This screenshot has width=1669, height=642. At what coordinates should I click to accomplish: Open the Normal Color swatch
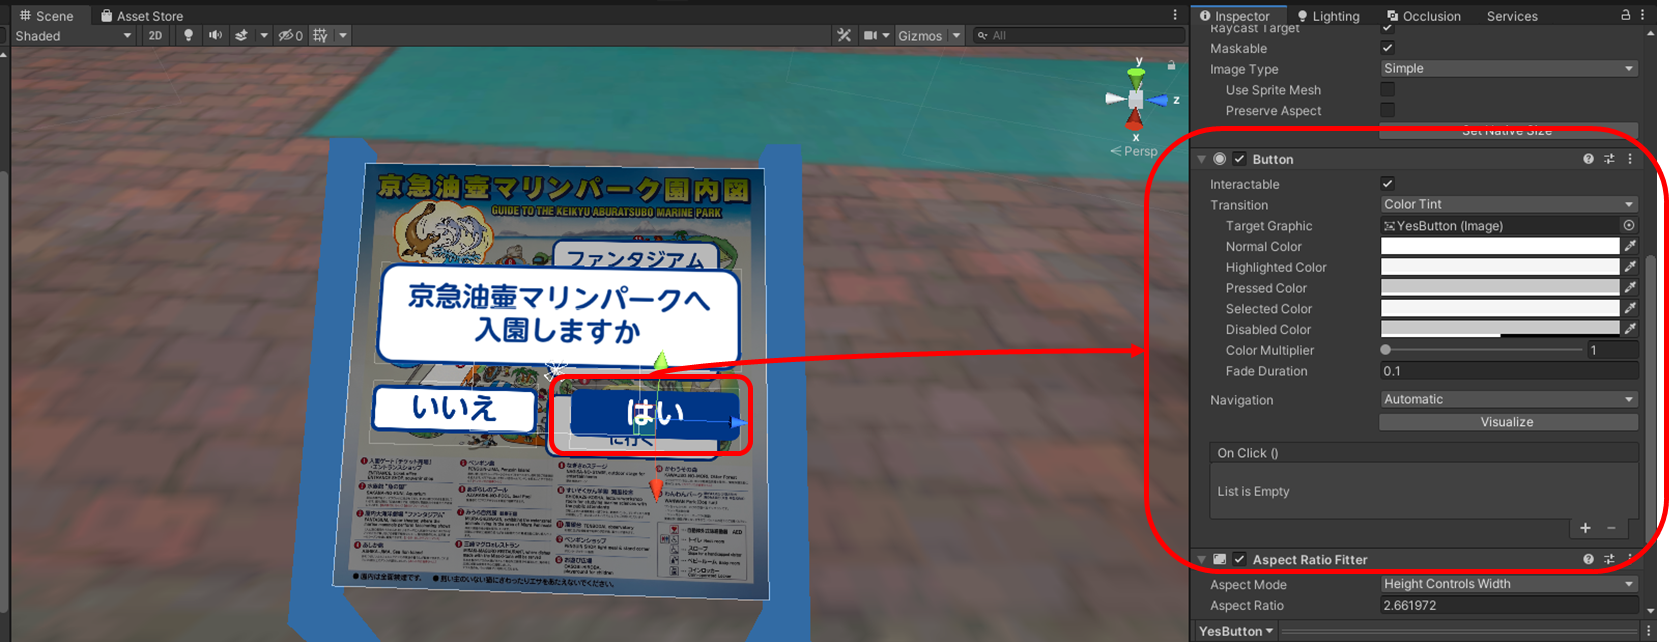[x=1500, y=246]
